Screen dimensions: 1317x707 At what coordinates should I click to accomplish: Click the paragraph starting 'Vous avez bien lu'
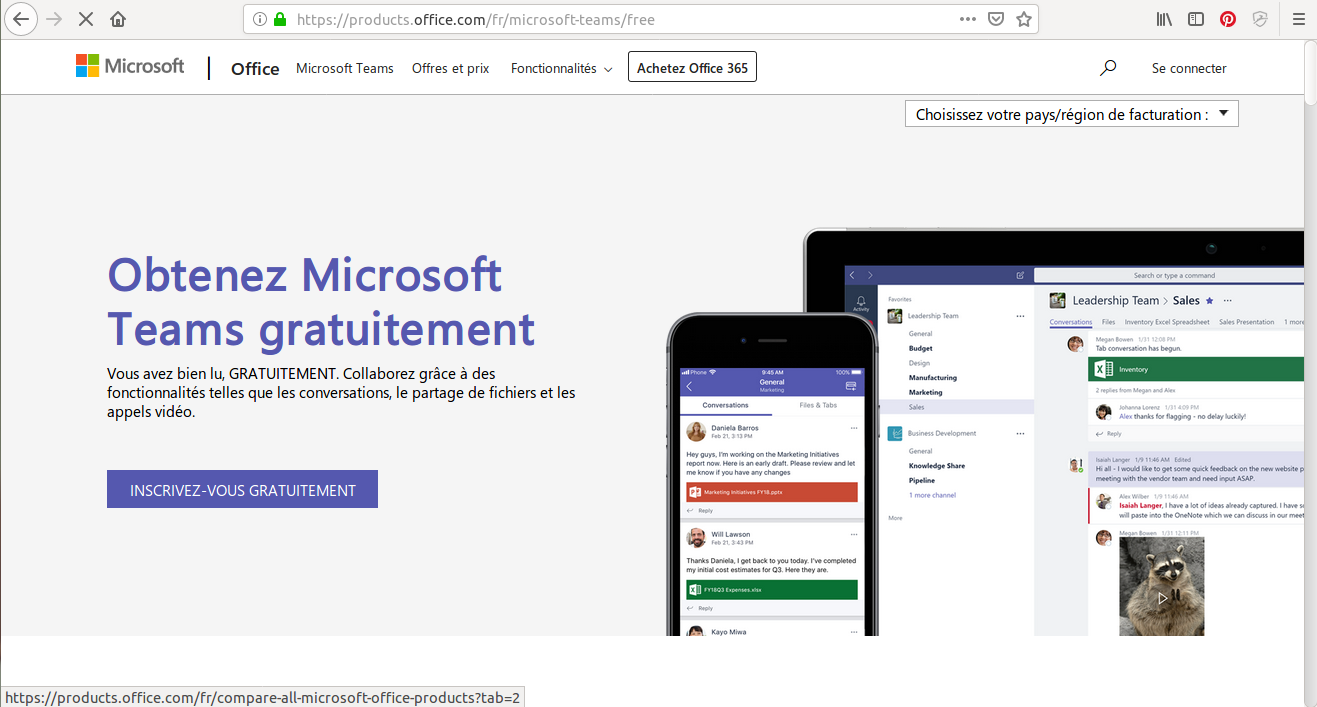click(341, 392)
